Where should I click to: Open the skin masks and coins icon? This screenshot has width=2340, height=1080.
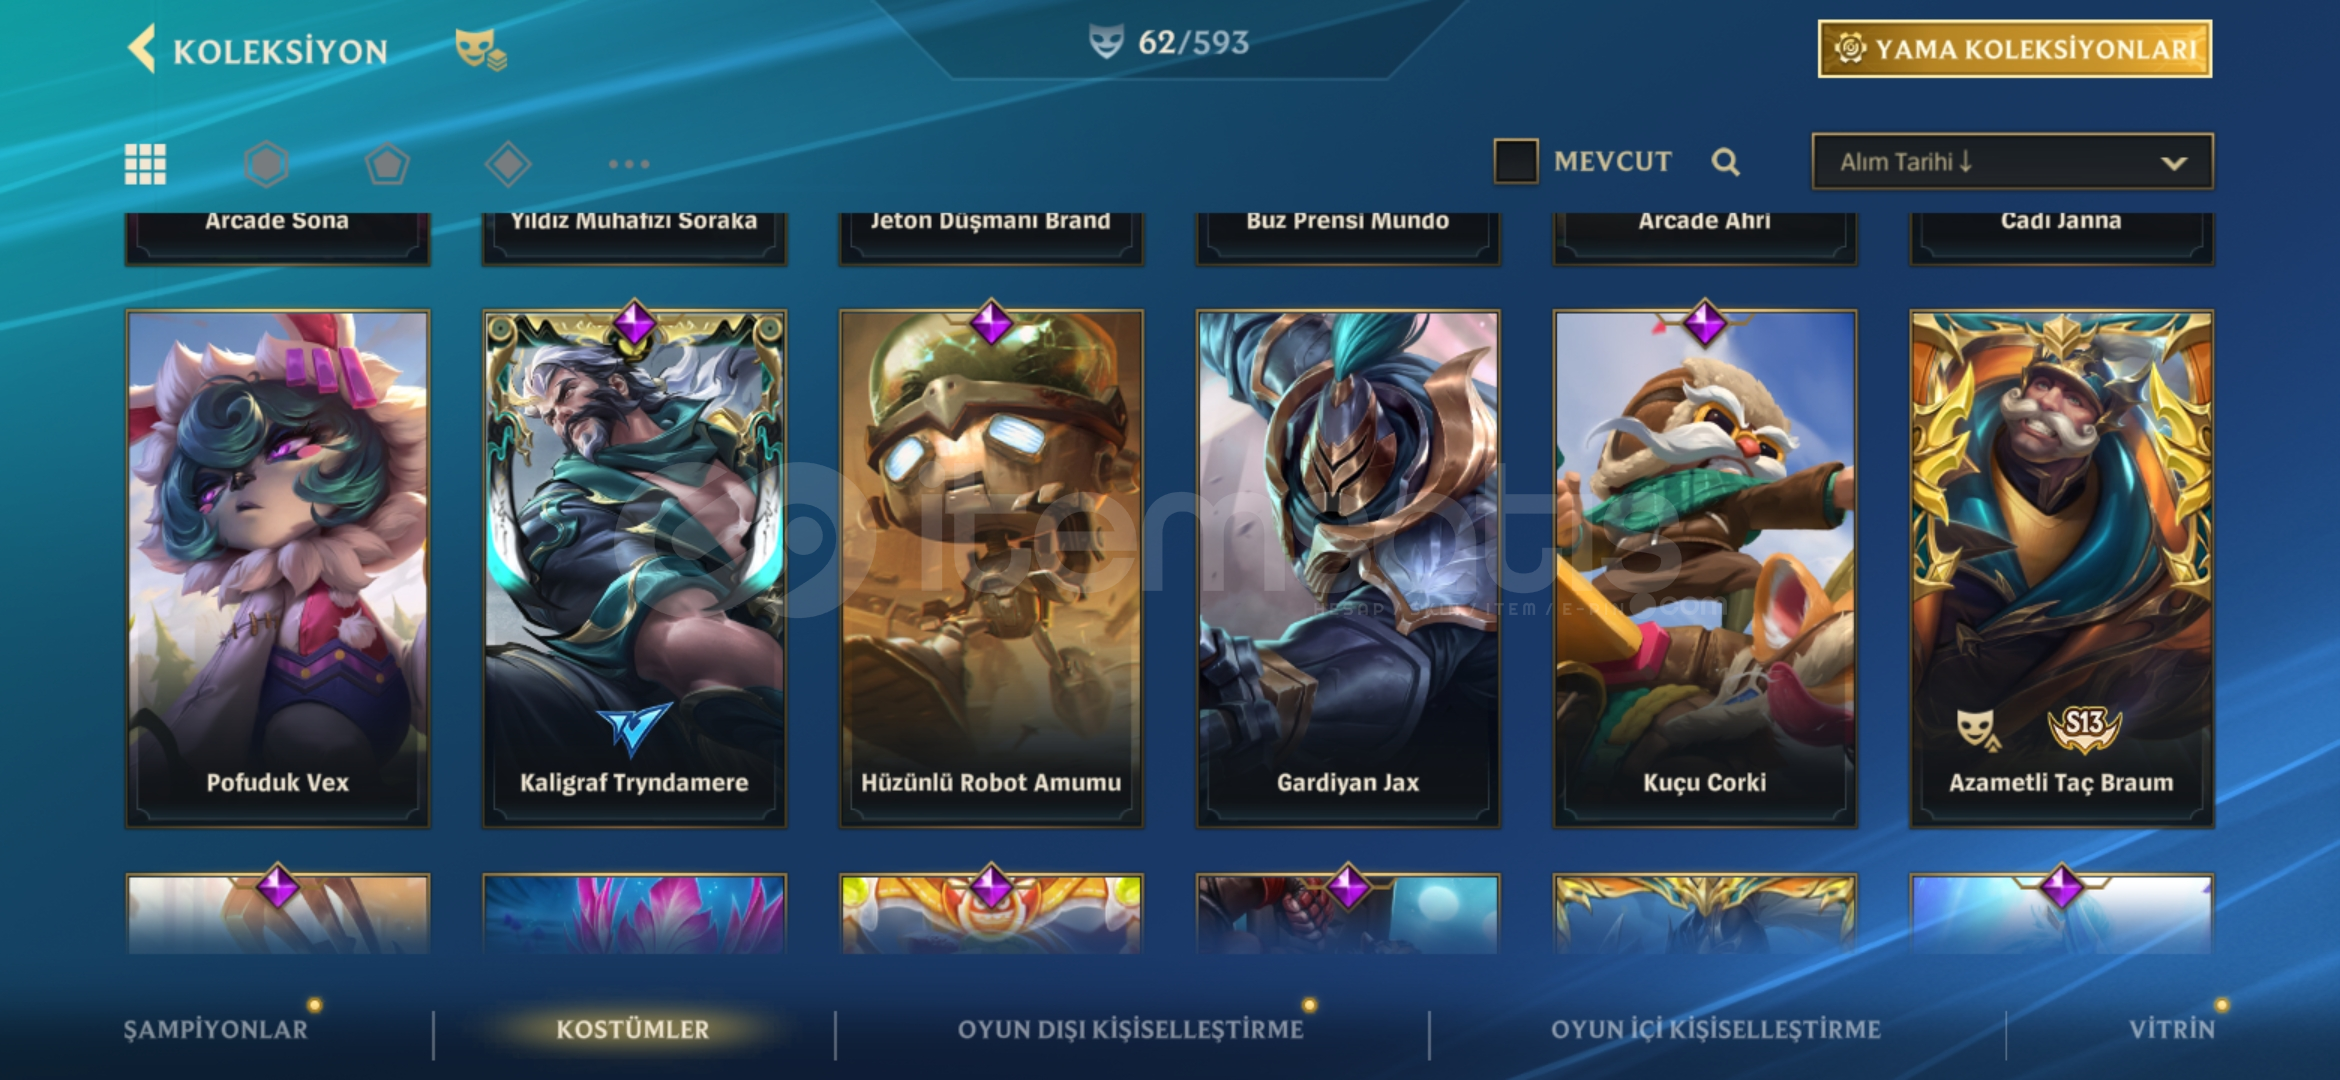pyautogui.click(x=481, y=49)
